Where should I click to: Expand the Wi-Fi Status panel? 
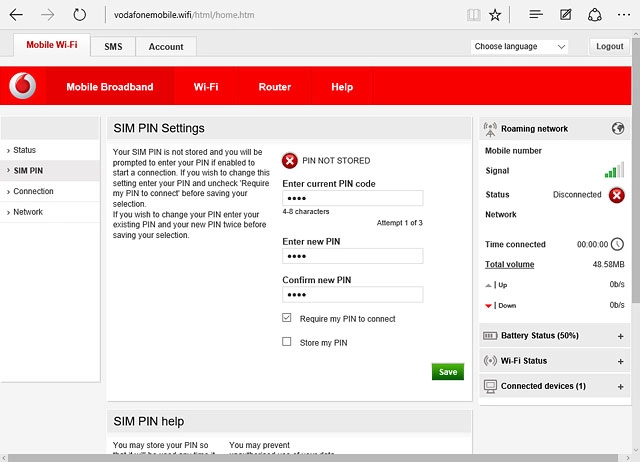tap(620, 361)
